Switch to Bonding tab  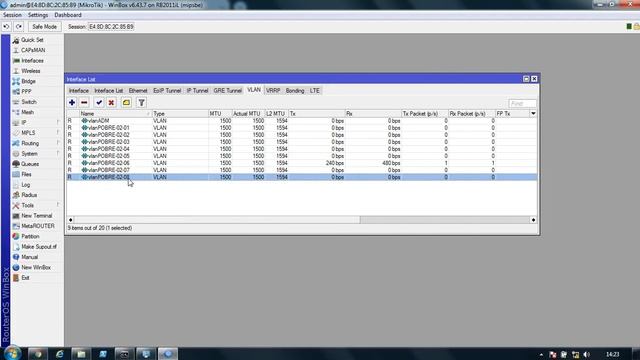(295, 91)
